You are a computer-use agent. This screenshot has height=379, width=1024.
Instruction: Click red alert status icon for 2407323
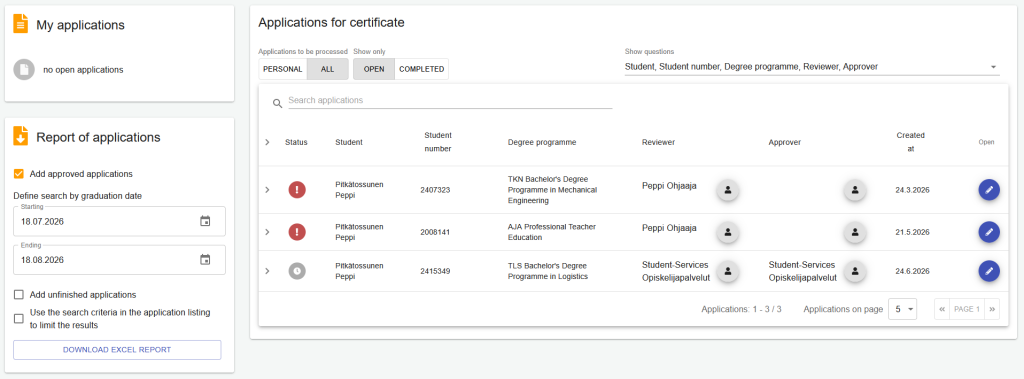(x=297, y=190)
